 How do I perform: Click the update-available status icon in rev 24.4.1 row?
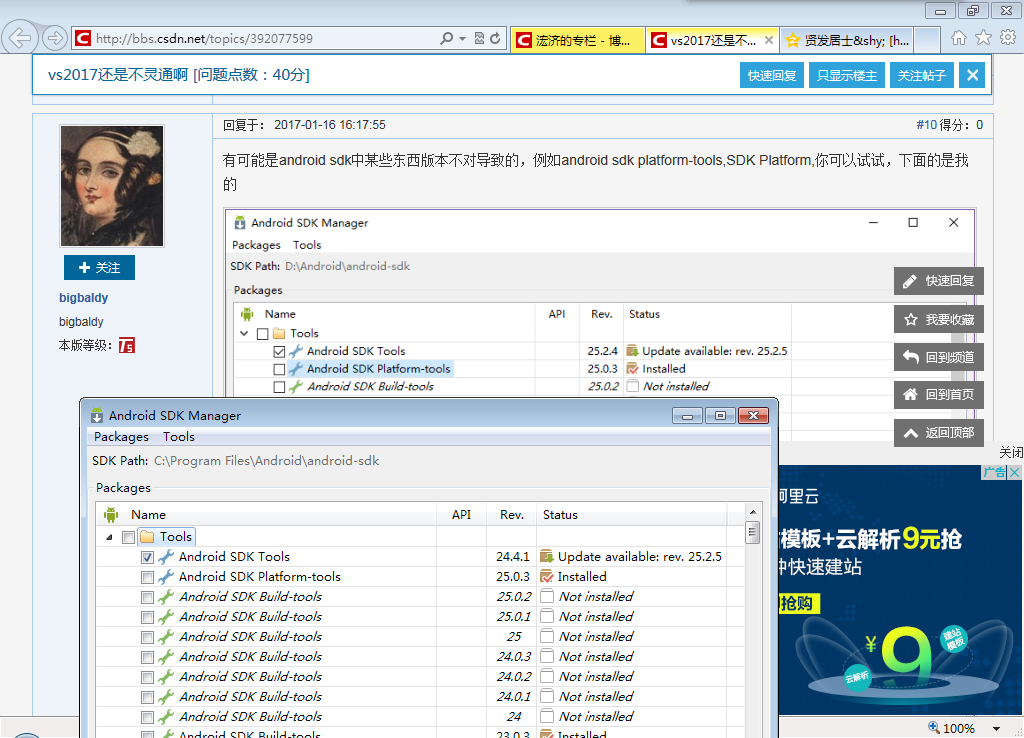point(547,556)
